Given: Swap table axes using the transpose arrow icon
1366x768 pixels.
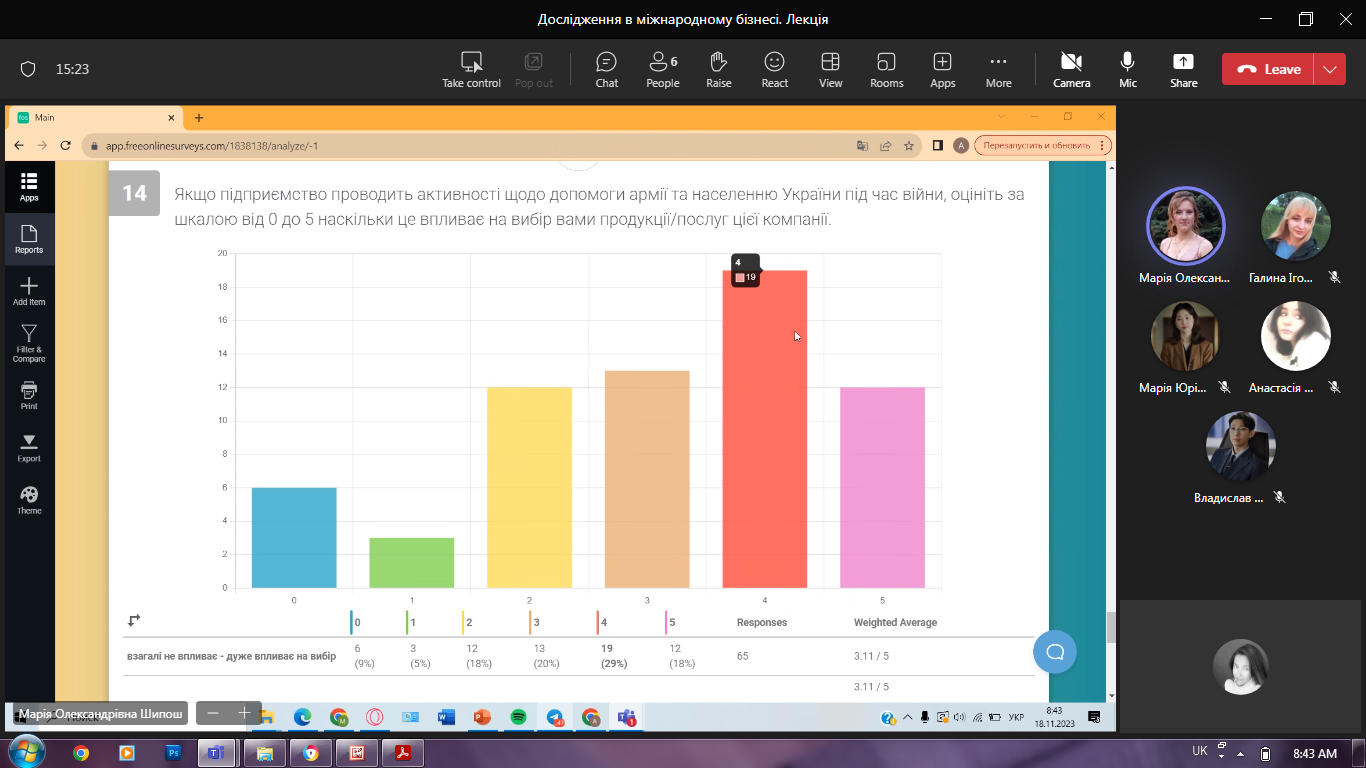Looking at the screenshot, I should [134, 621].
